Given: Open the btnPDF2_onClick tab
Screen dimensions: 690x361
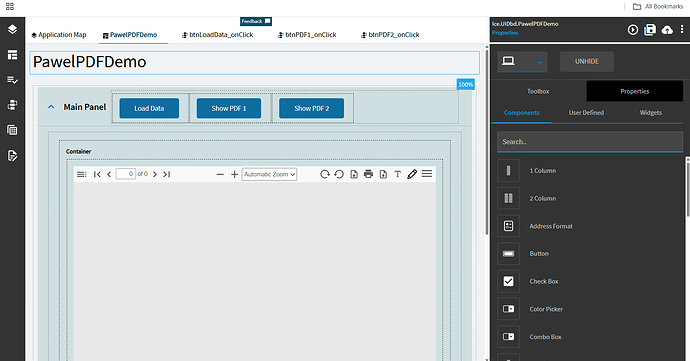Looking at the screenshot, I should pos(390,35).
